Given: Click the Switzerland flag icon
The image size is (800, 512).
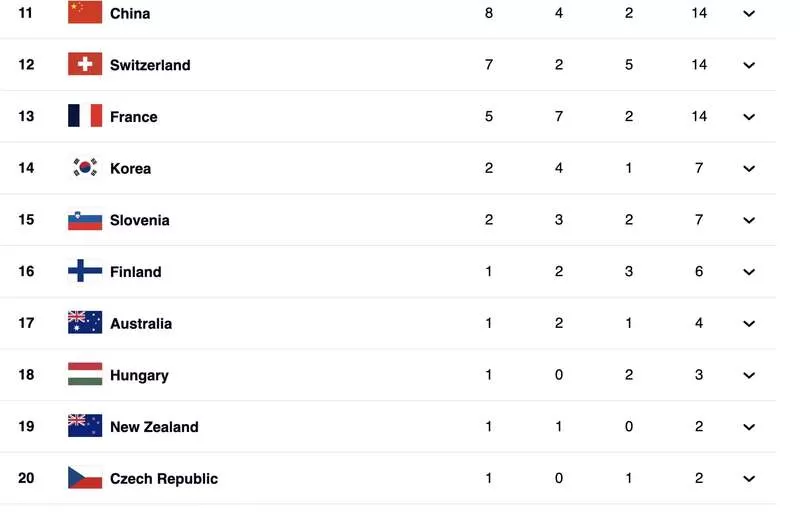Looking at the screenshot, I should click(x=85, y=64).
